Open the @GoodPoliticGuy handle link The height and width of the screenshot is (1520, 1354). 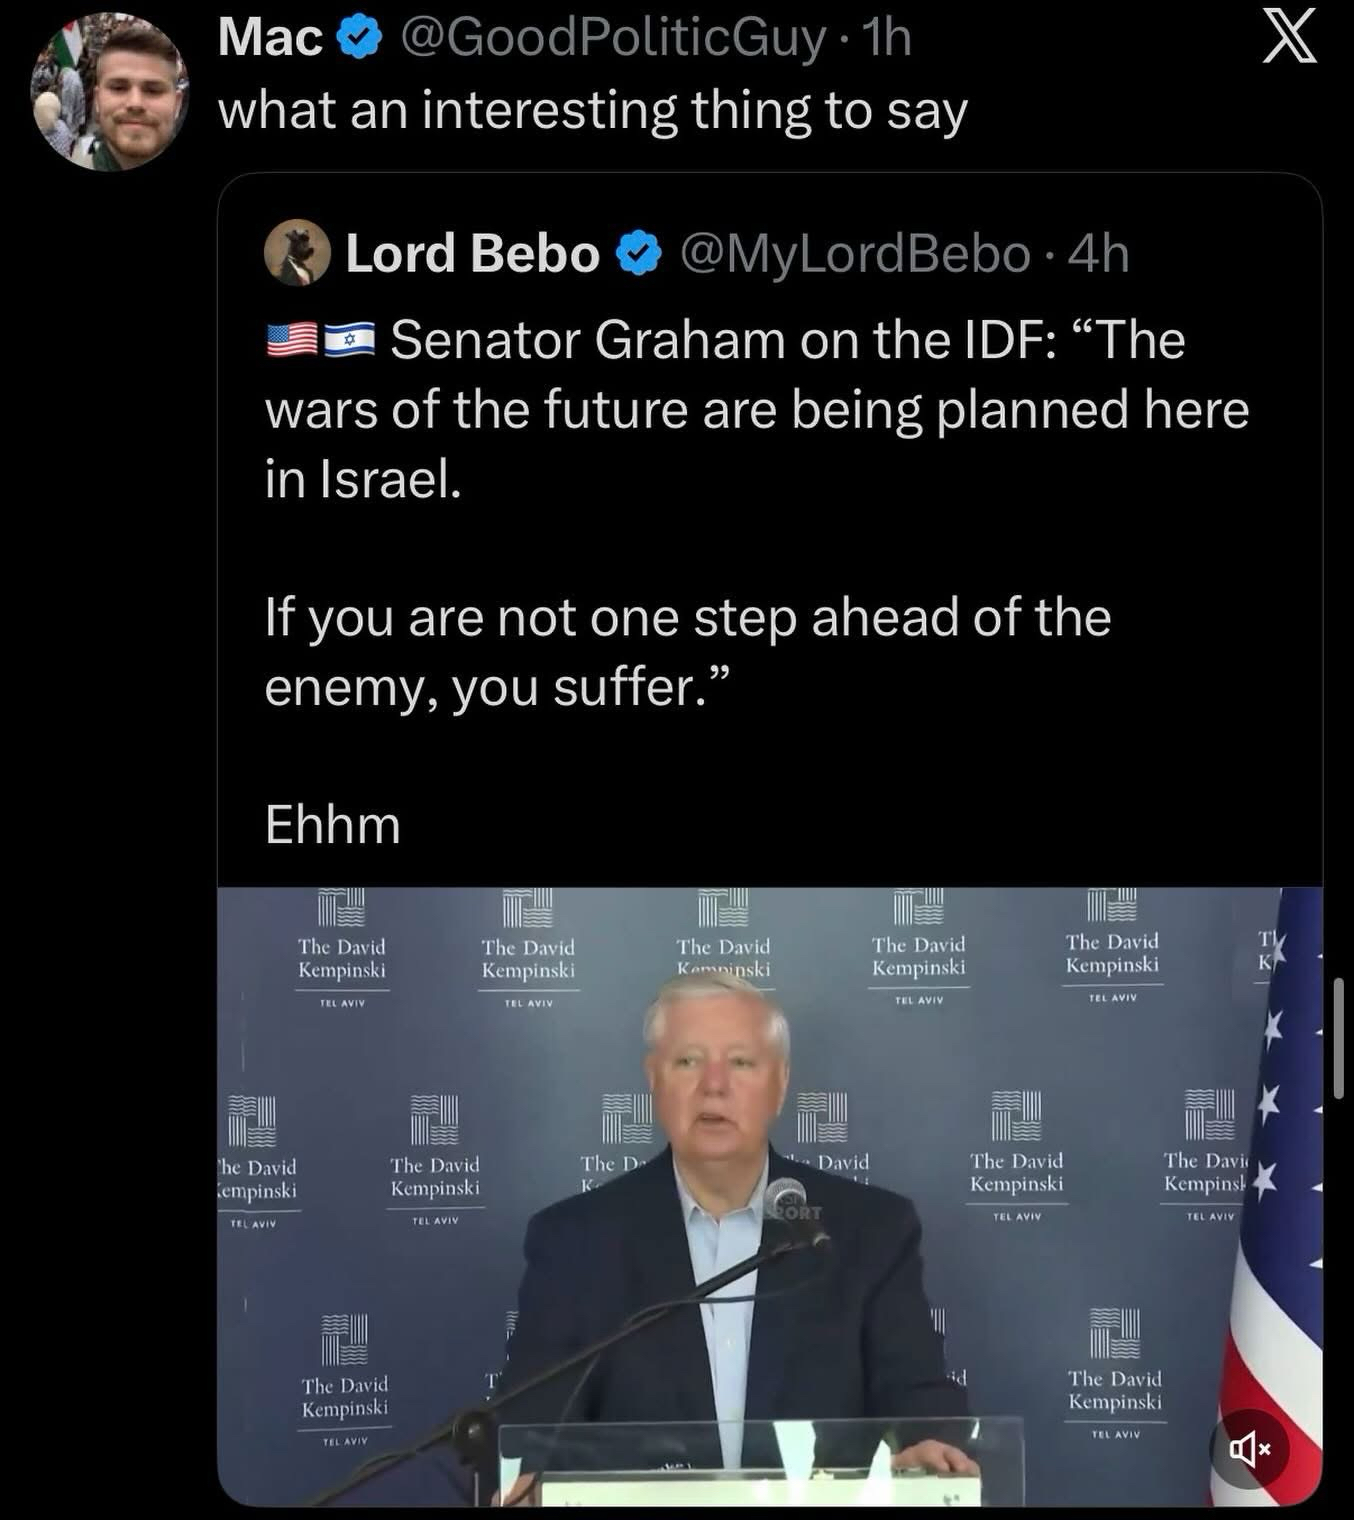[612, 39]
